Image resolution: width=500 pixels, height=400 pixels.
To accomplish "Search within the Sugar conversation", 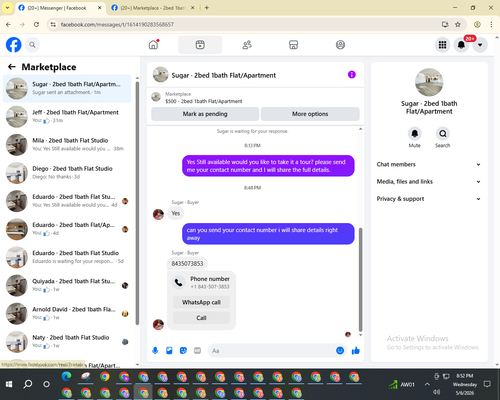I will pos(443,134).
